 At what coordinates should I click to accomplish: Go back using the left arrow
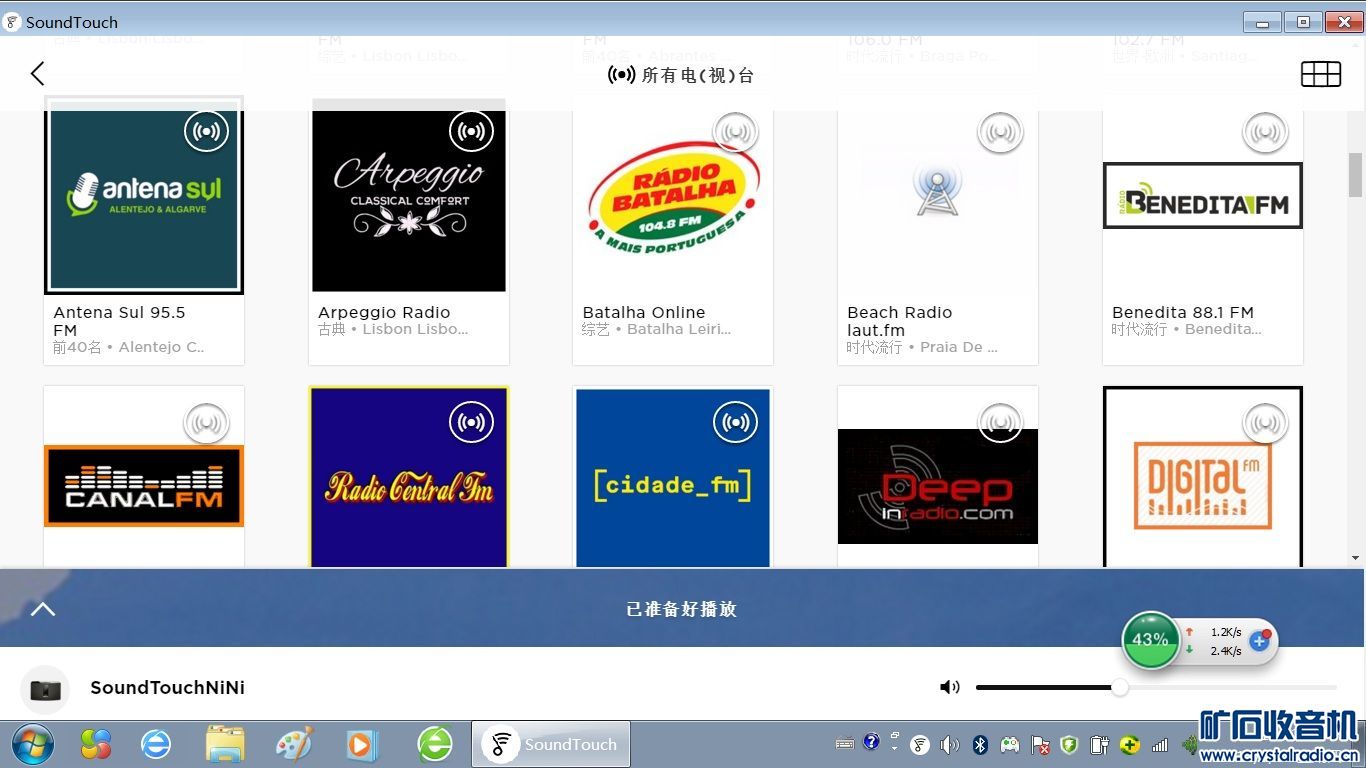(38, 73)
